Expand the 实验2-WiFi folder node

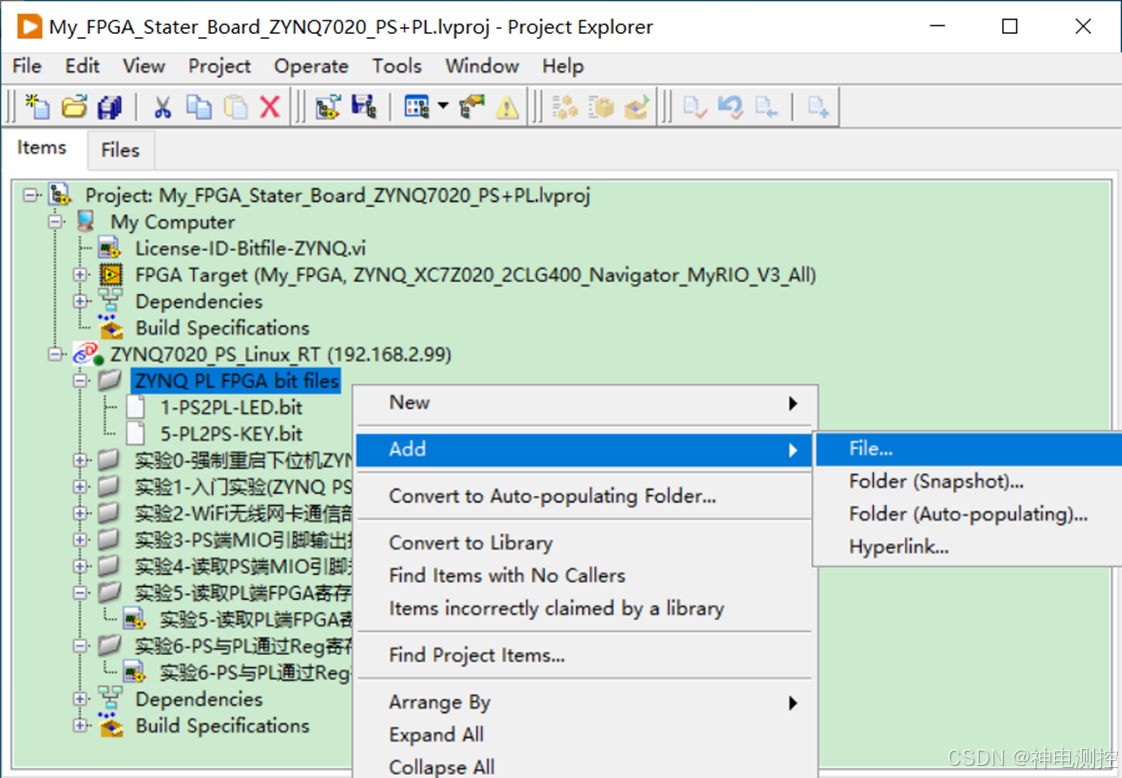click(80, 512)
